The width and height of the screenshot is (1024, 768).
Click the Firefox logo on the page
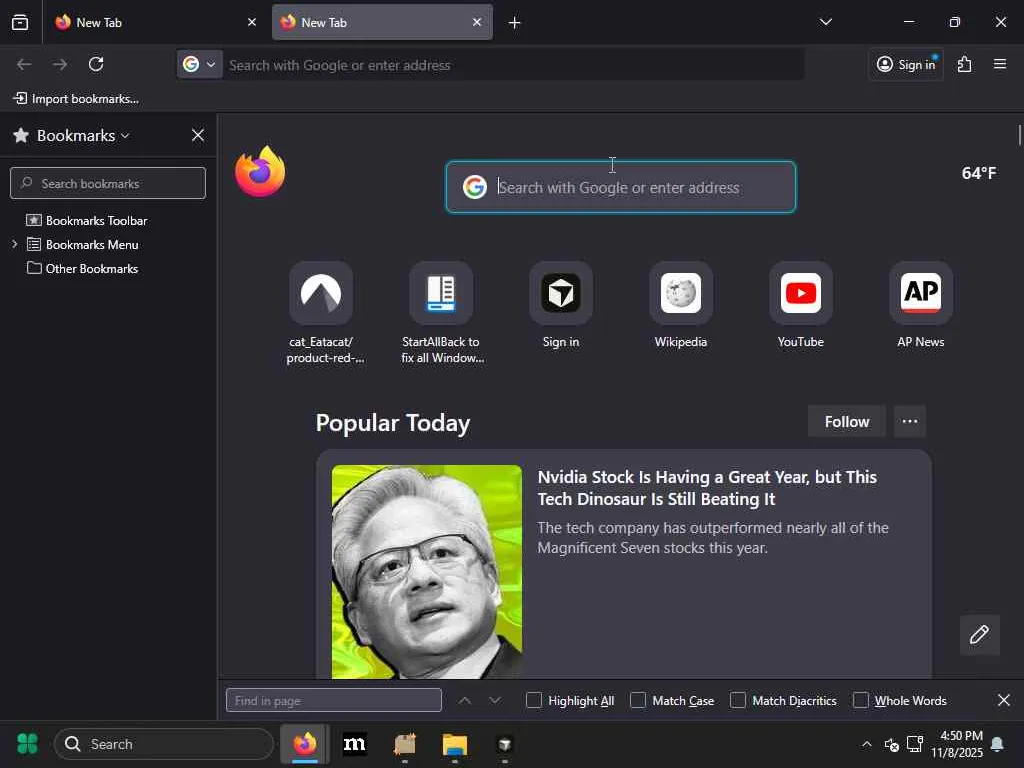tap(260, 172)
